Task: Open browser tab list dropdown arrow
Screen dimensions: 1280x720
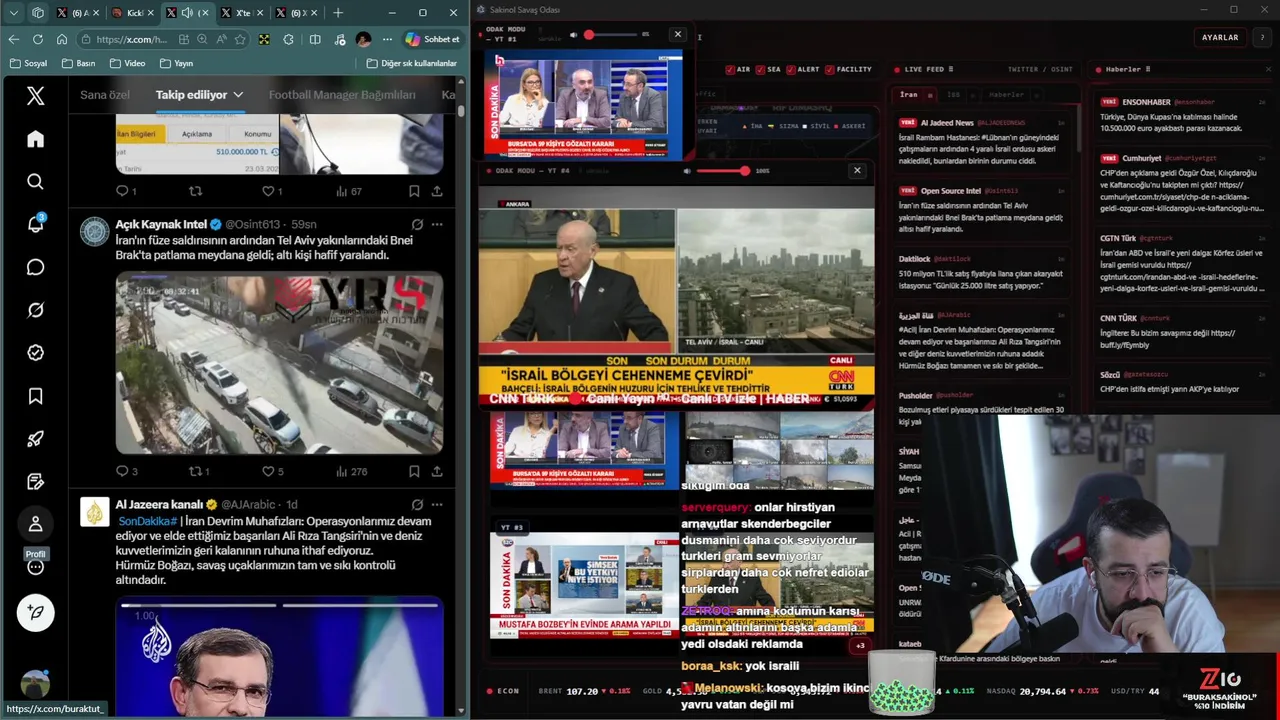Action: tap(14, 13)
